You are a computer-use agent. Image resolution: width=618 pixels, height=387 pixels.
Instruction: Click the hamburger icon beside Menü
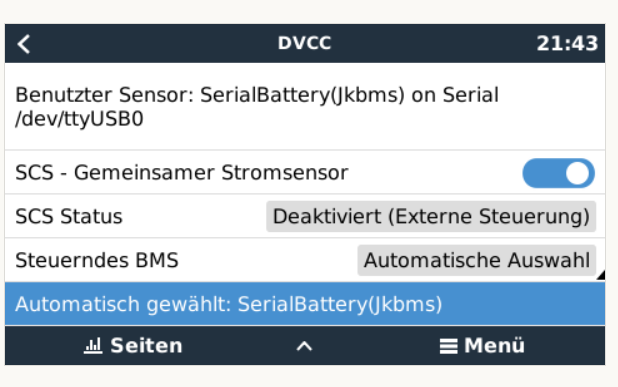(x=449, y=346)
